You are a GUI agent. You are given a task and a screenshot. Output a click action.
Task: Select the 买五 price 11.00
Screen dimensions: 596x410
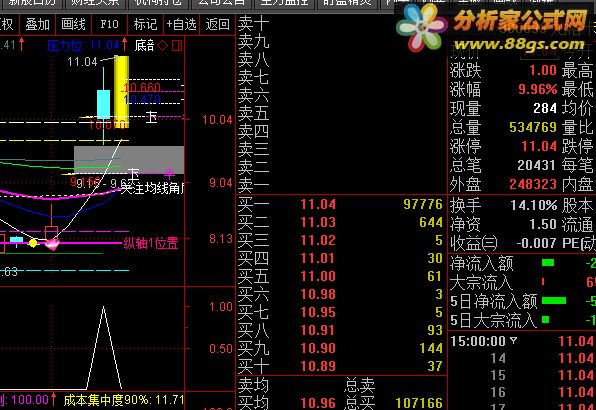click(x=318, y=276)
